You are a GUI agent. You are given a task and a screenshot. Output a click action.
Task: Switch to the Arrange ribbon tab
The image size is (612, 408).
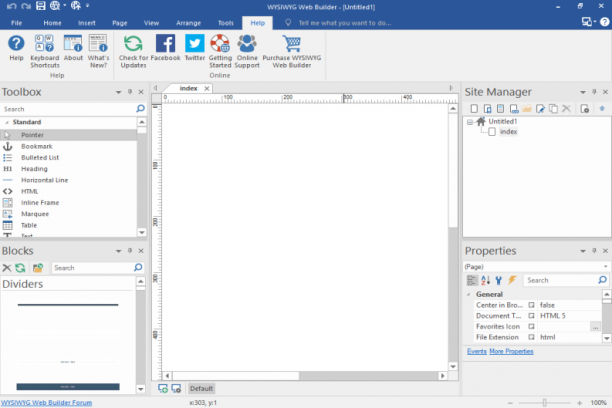pos(188,23)
